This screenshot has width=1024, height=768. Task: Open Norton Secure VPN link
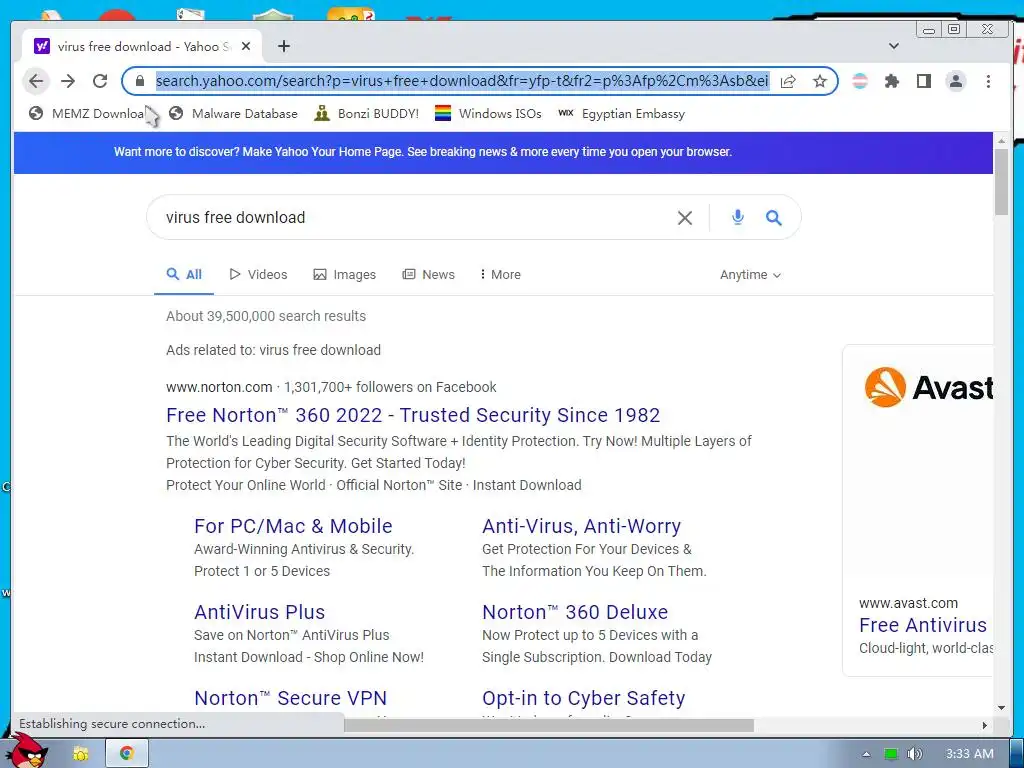290,698
